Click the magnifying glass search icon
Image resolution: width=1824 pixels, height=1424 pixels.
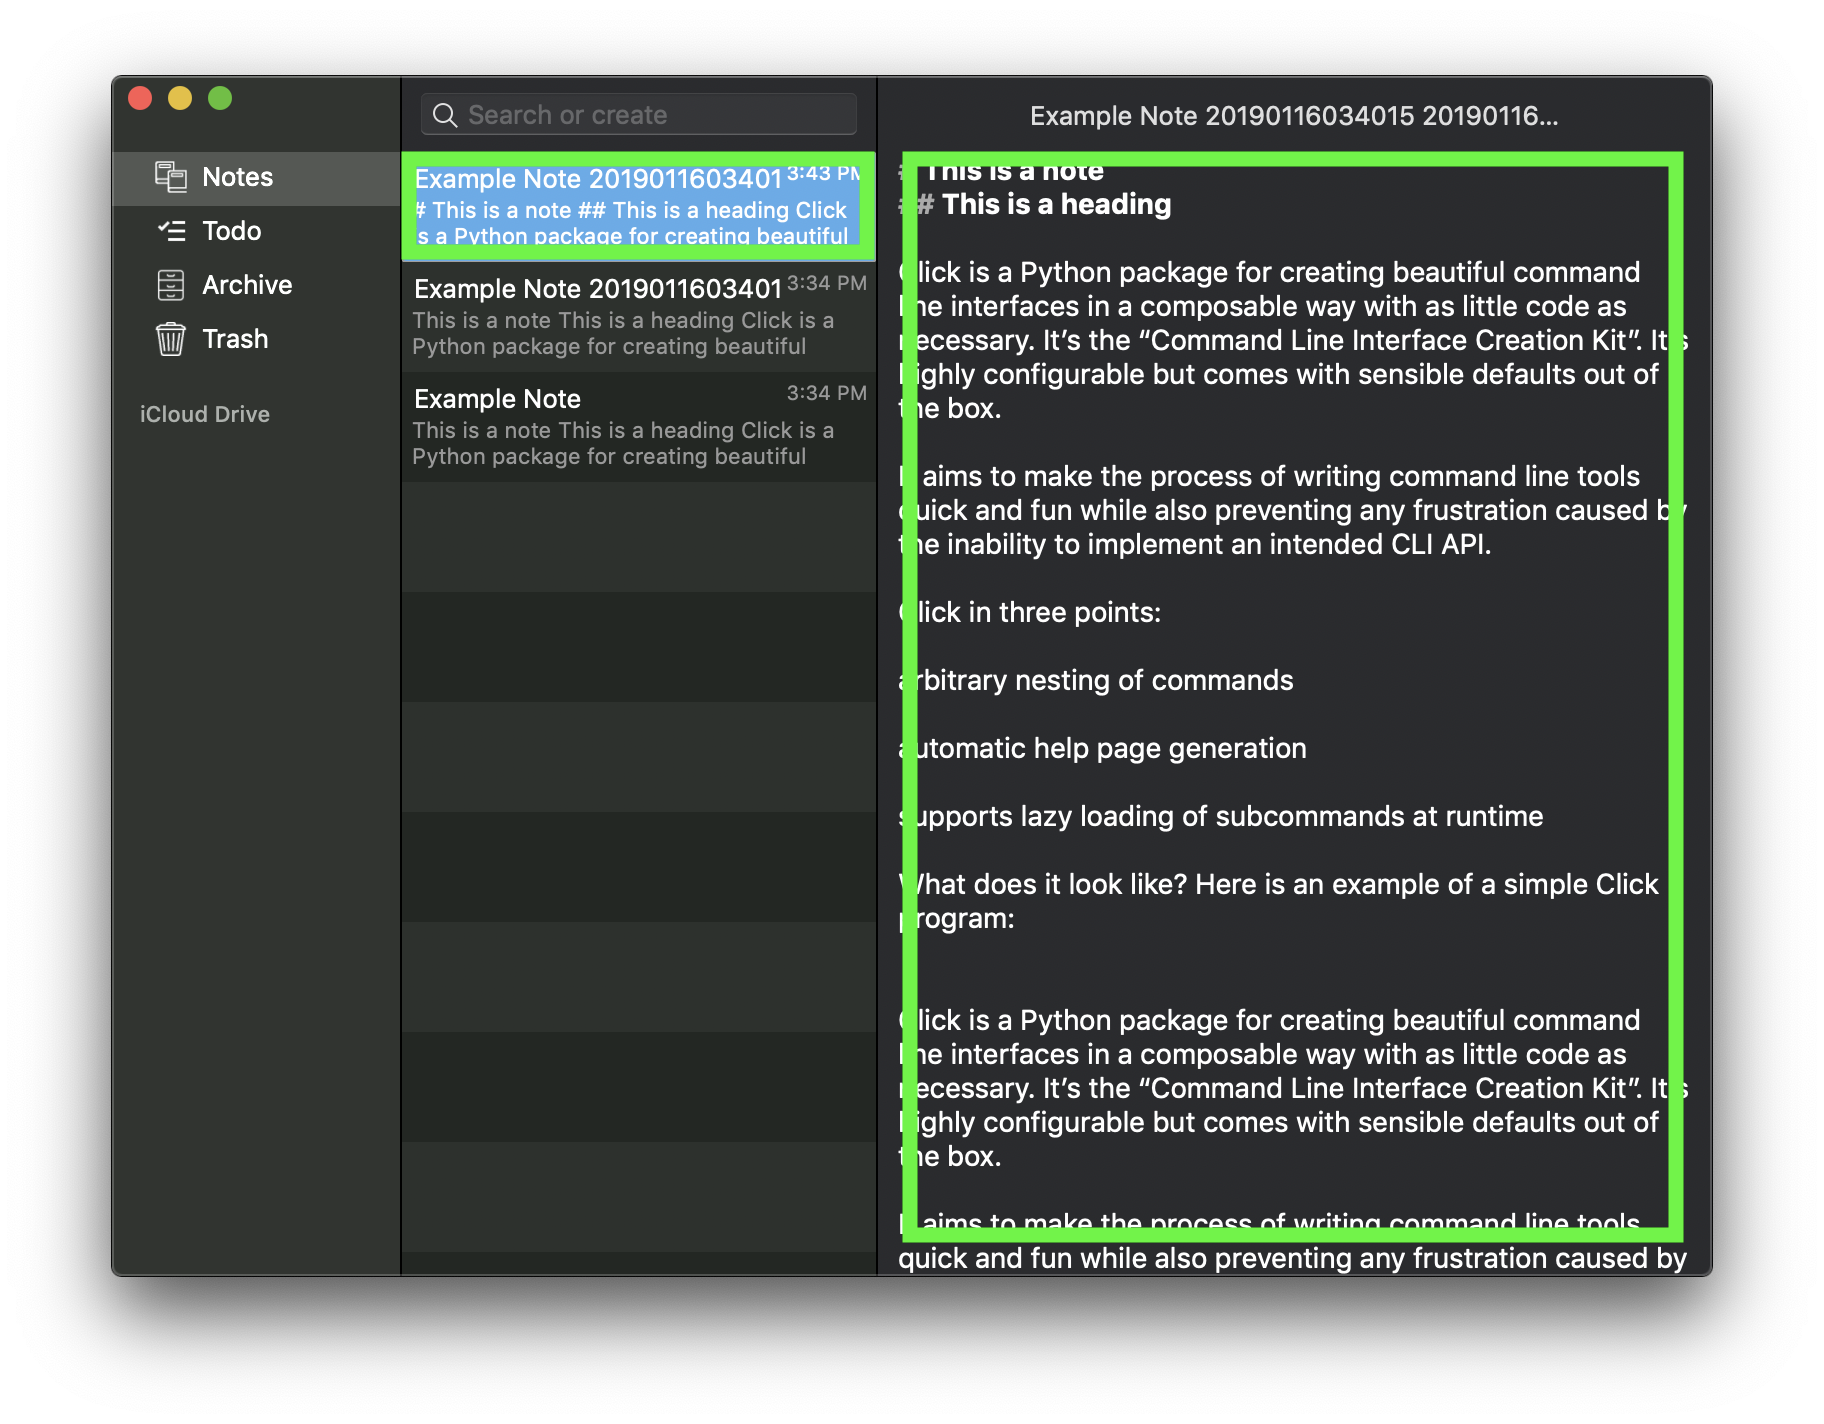pos(445,114)
